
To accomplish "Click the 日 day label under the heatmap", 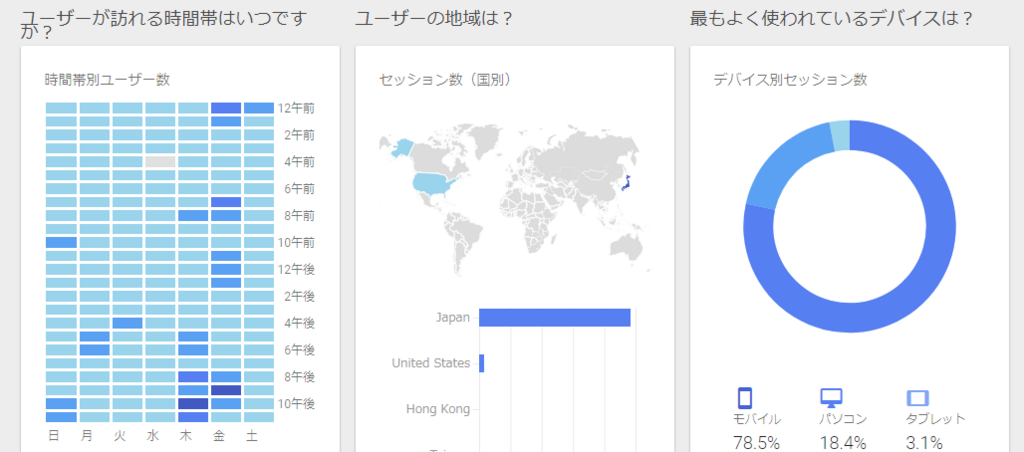I will (54, 435).
